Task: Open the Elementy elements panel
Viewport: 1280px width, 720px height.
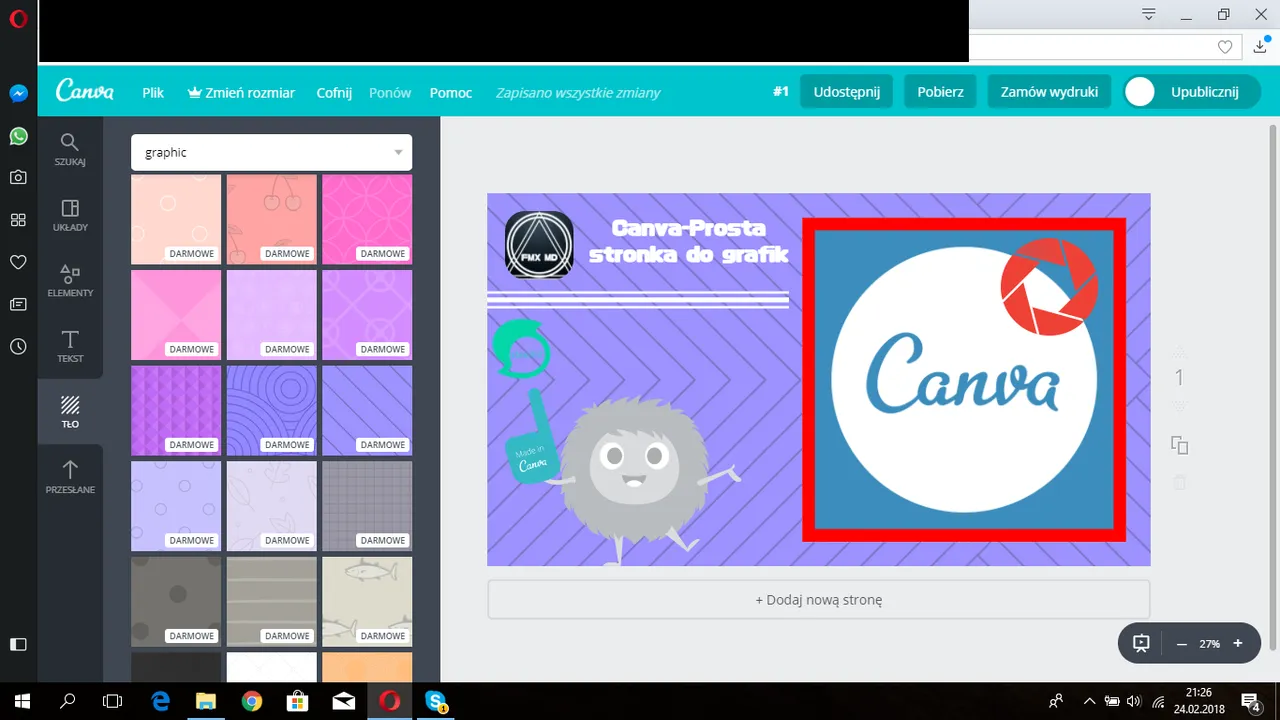Action: coord(70,281)
